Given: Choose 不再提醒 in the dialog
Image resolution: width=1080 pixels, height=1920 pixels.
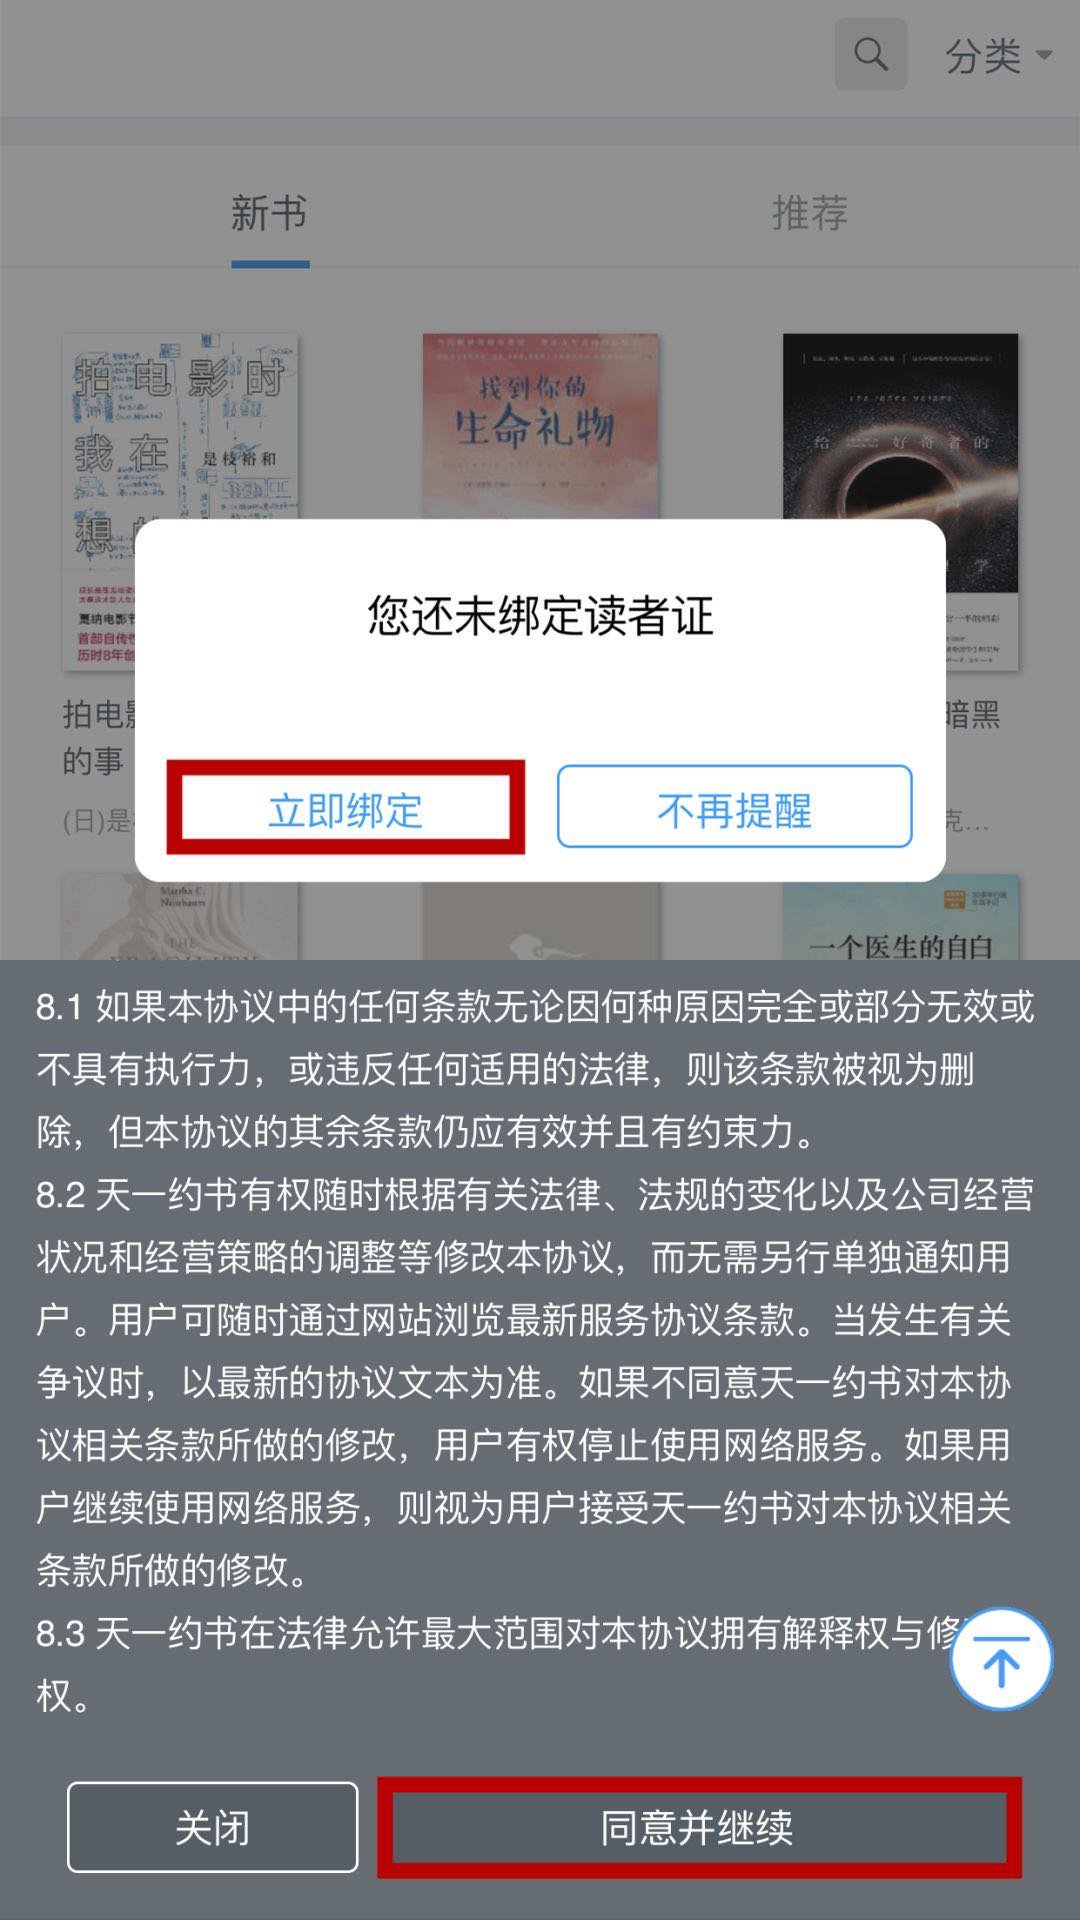Looking at the screenshot, I should coord(734,807).
